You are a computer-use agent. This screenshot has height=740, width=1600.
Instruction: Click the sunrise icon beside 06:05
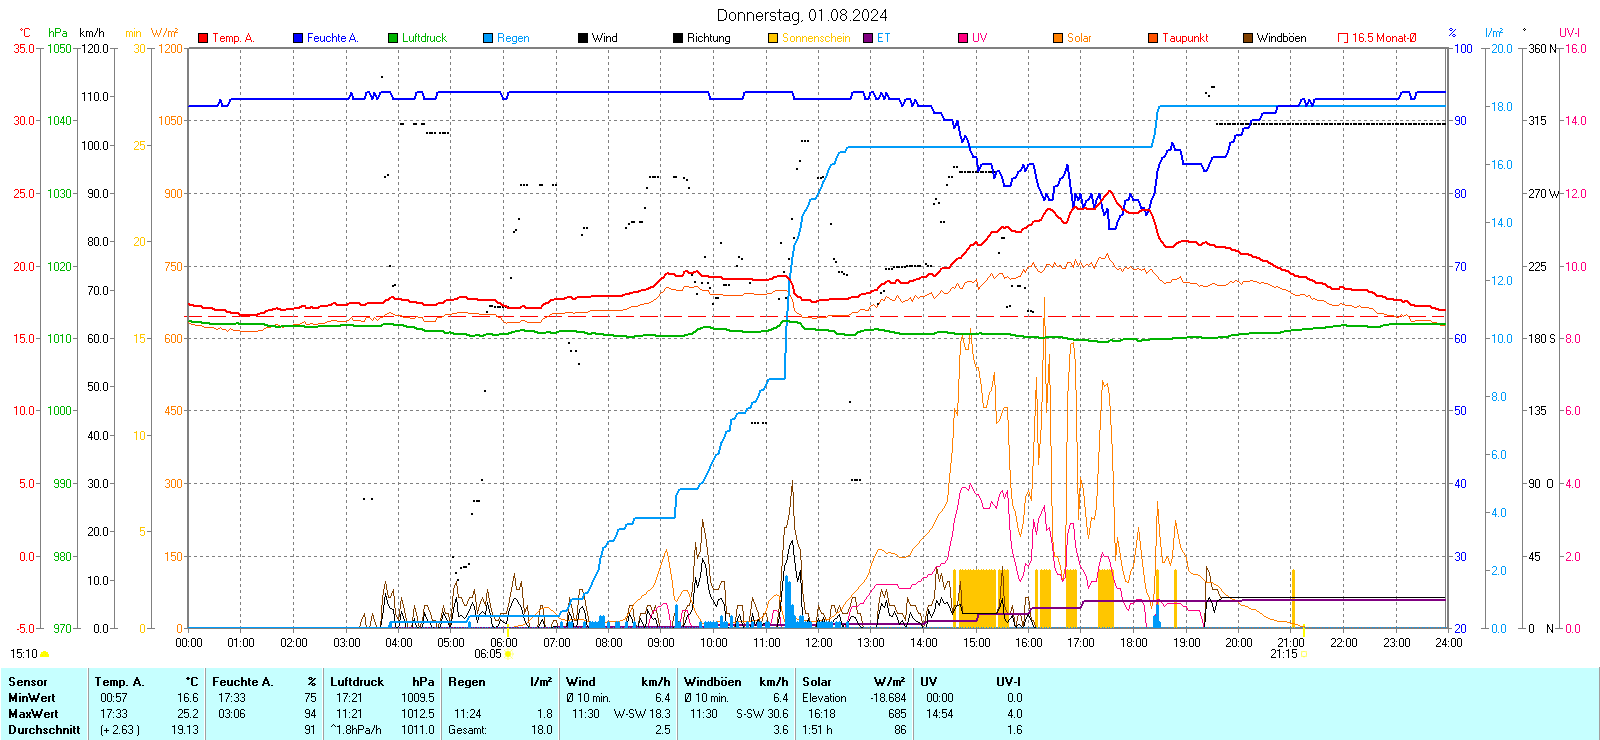pyautogui.click(x=509, y=654)
